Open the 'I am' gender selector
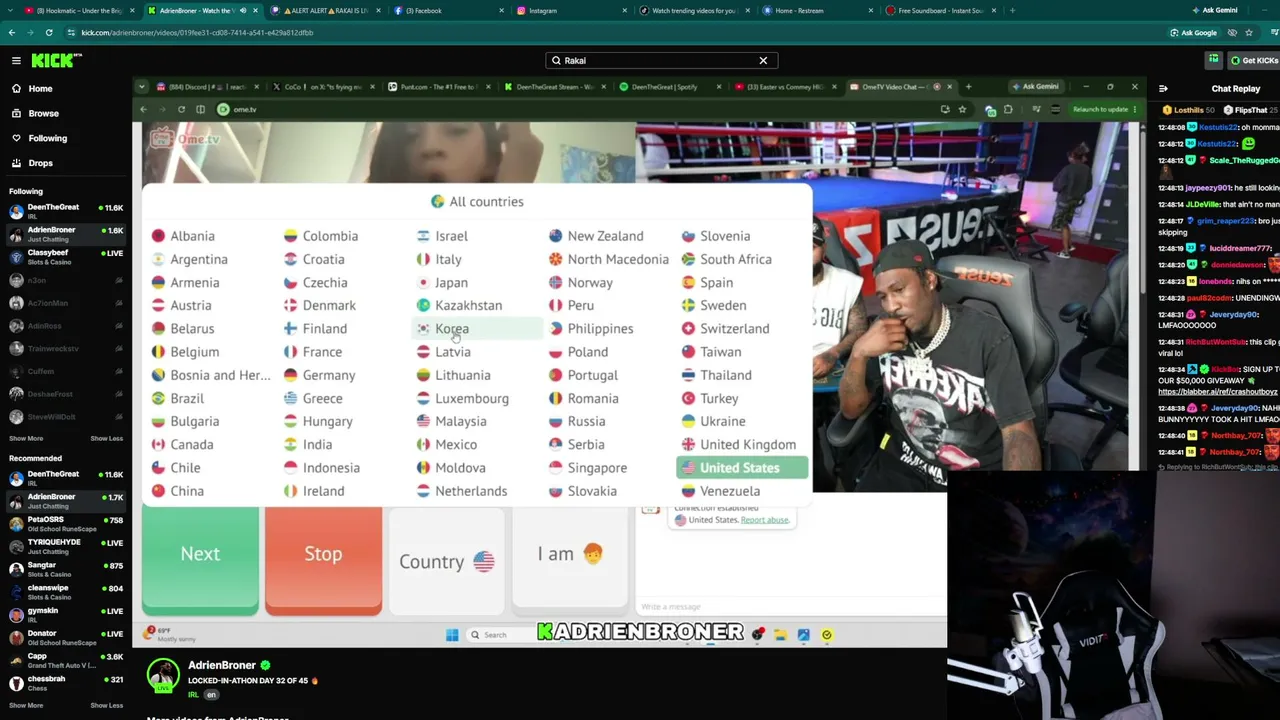Image resolution: width=1280 pixels, height=720 pixels. (x=569, y=560)
